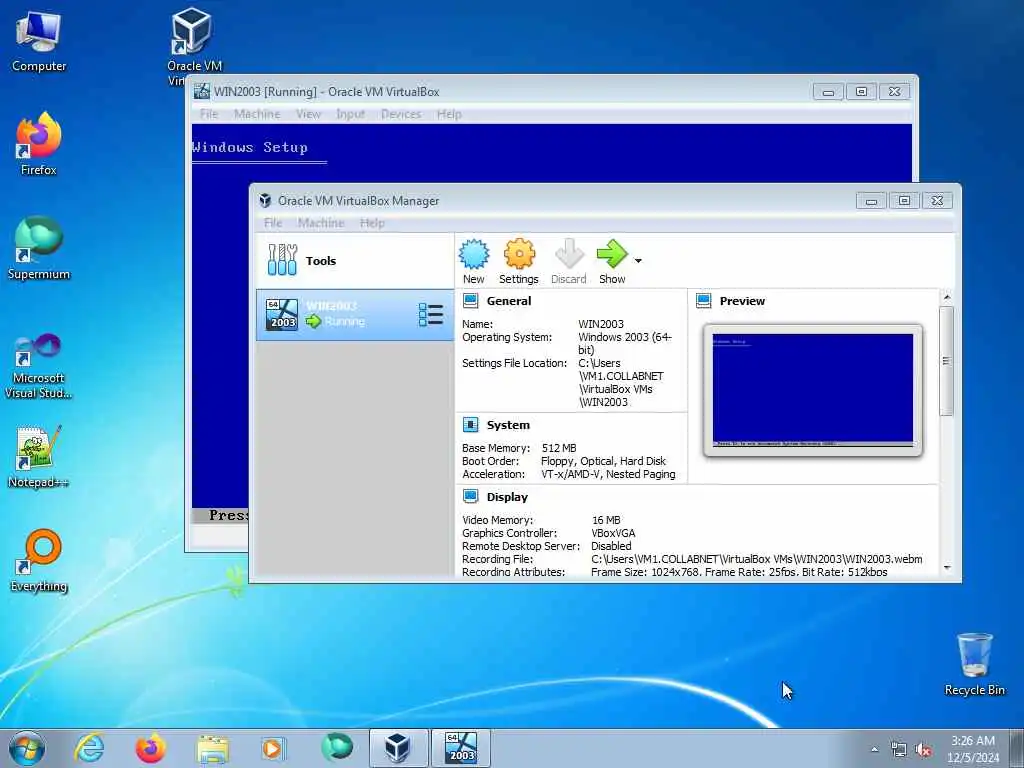Switch to VirtualBox Manager taskbar button

398,748
